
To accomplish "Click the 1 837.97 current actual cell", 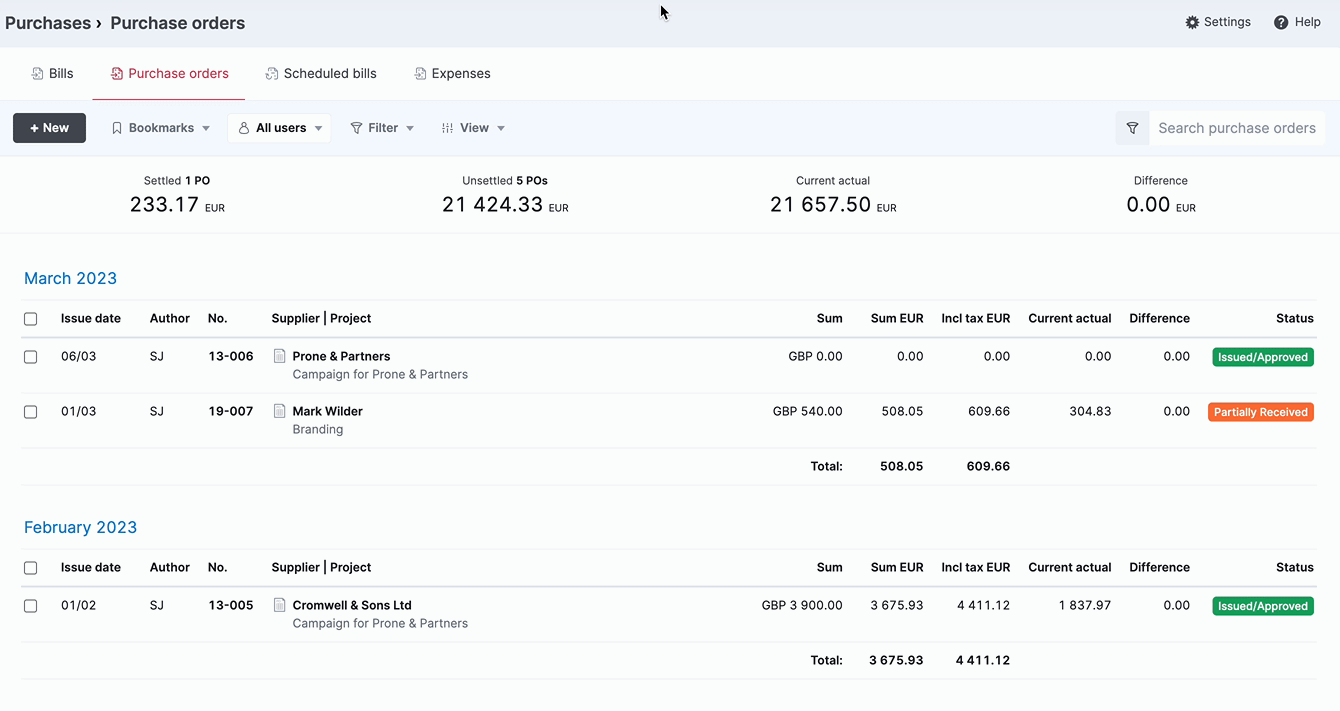I will click(x=1085, y=605).
